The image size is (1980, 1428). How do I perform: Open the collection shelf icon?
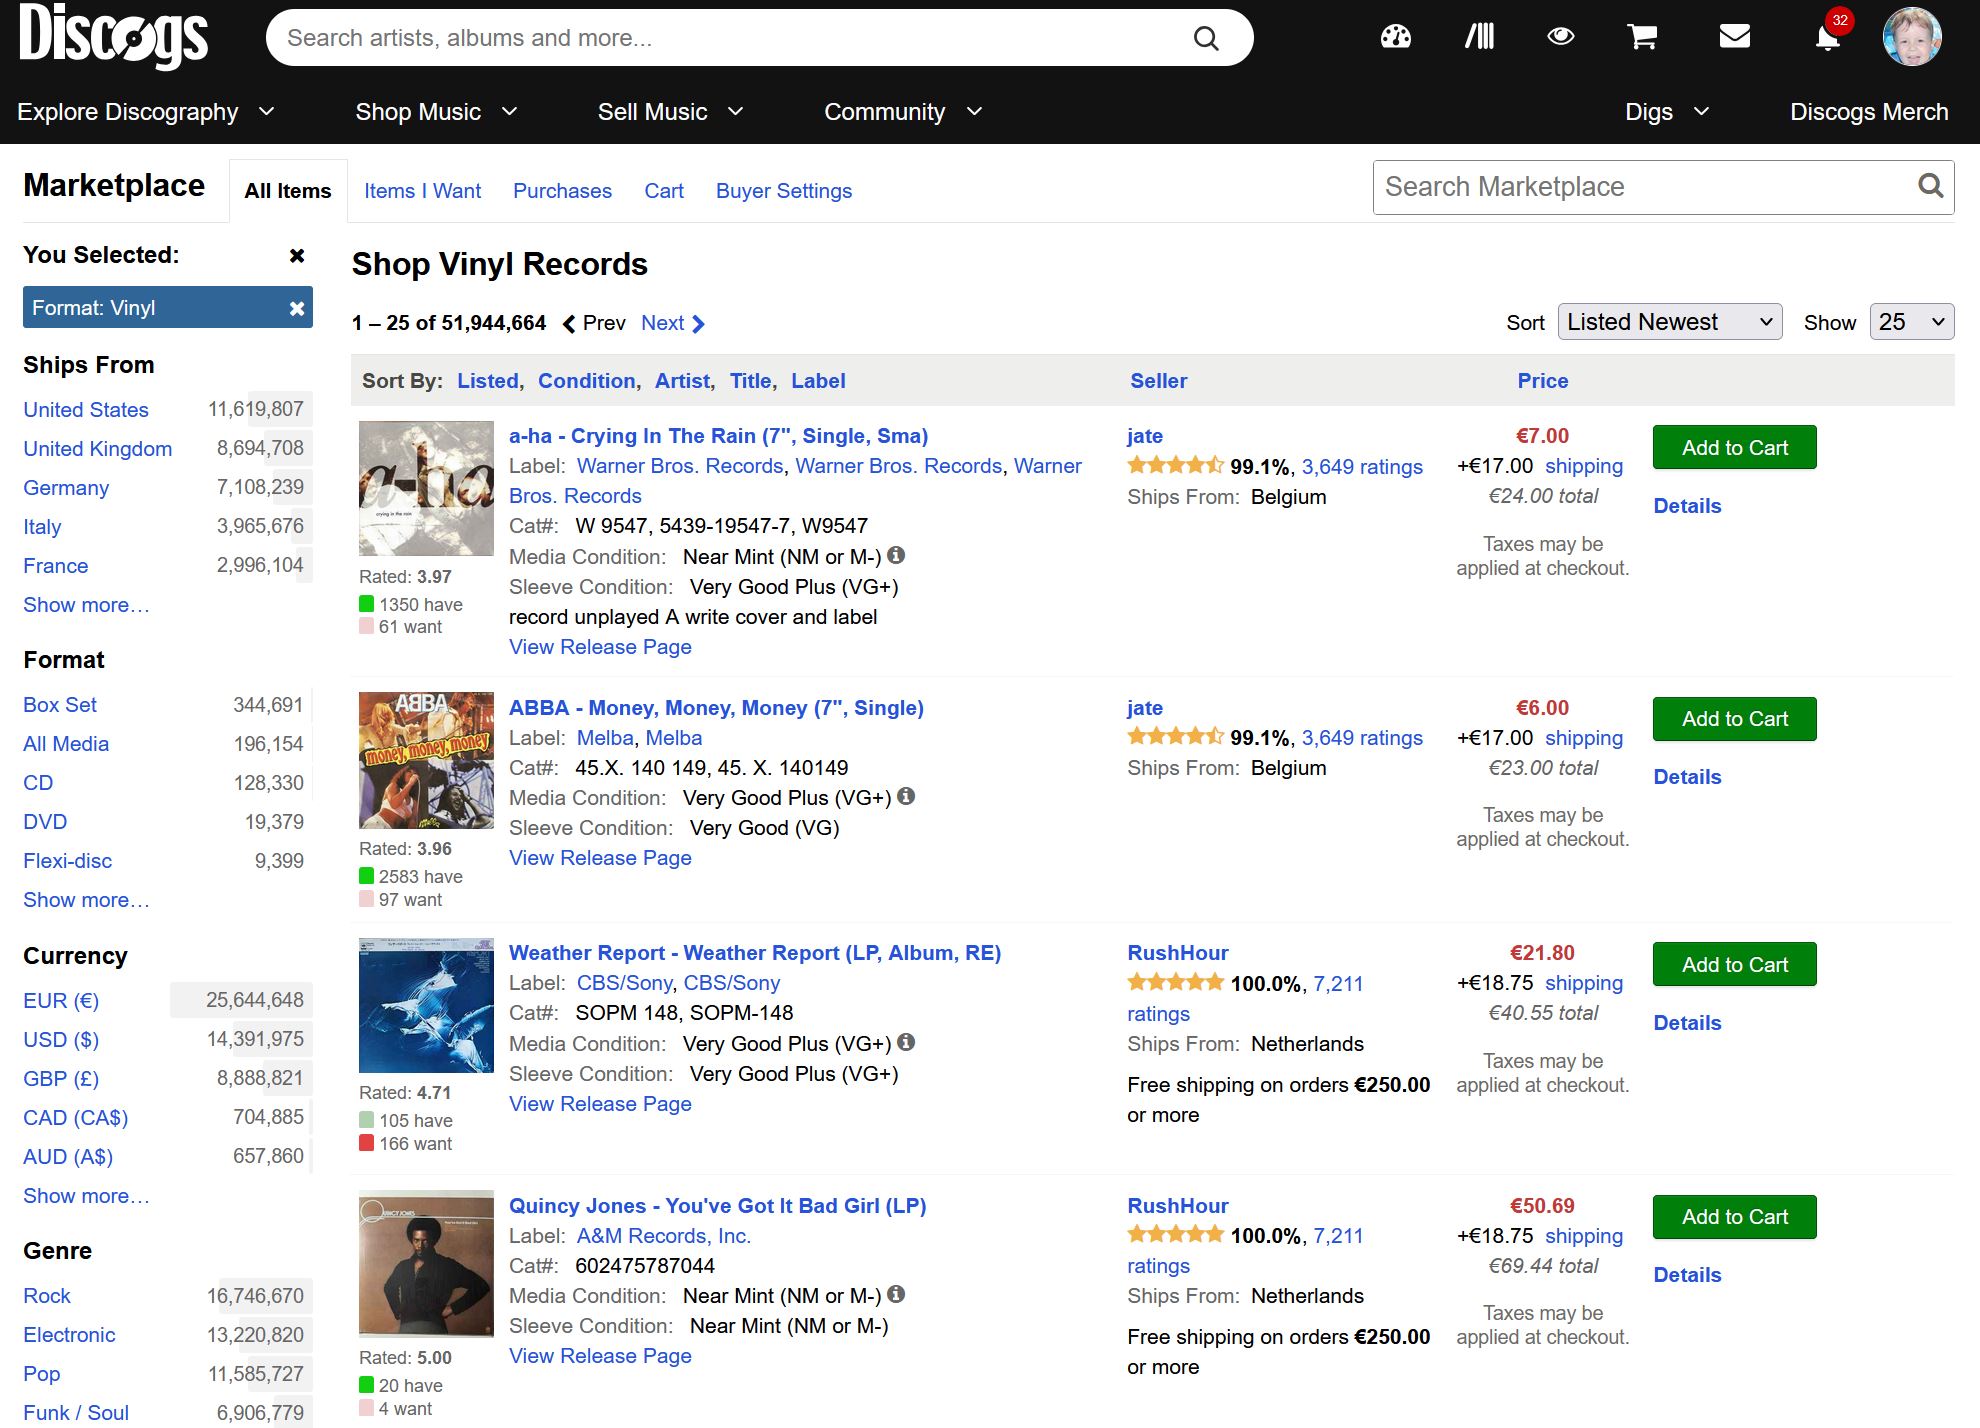tap(1479, 38)
